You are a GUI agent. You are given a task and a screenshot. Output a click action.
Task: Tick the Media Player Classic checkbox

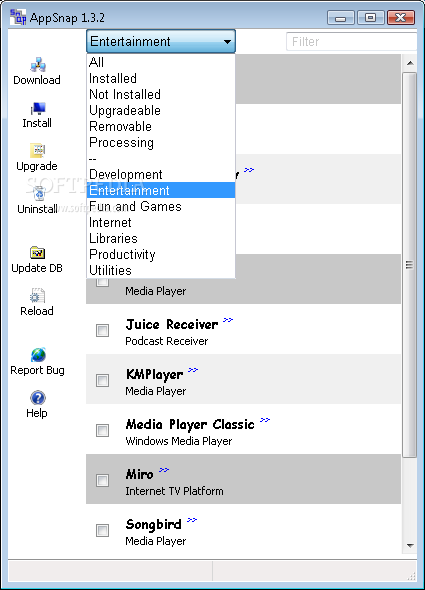pos(102,430)
